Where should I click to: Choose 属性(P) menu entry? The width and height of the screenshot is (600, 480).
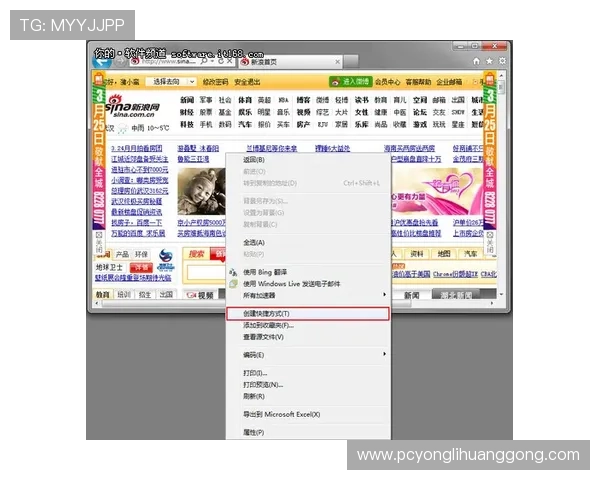pyautogui.click(x=308, y=432)
